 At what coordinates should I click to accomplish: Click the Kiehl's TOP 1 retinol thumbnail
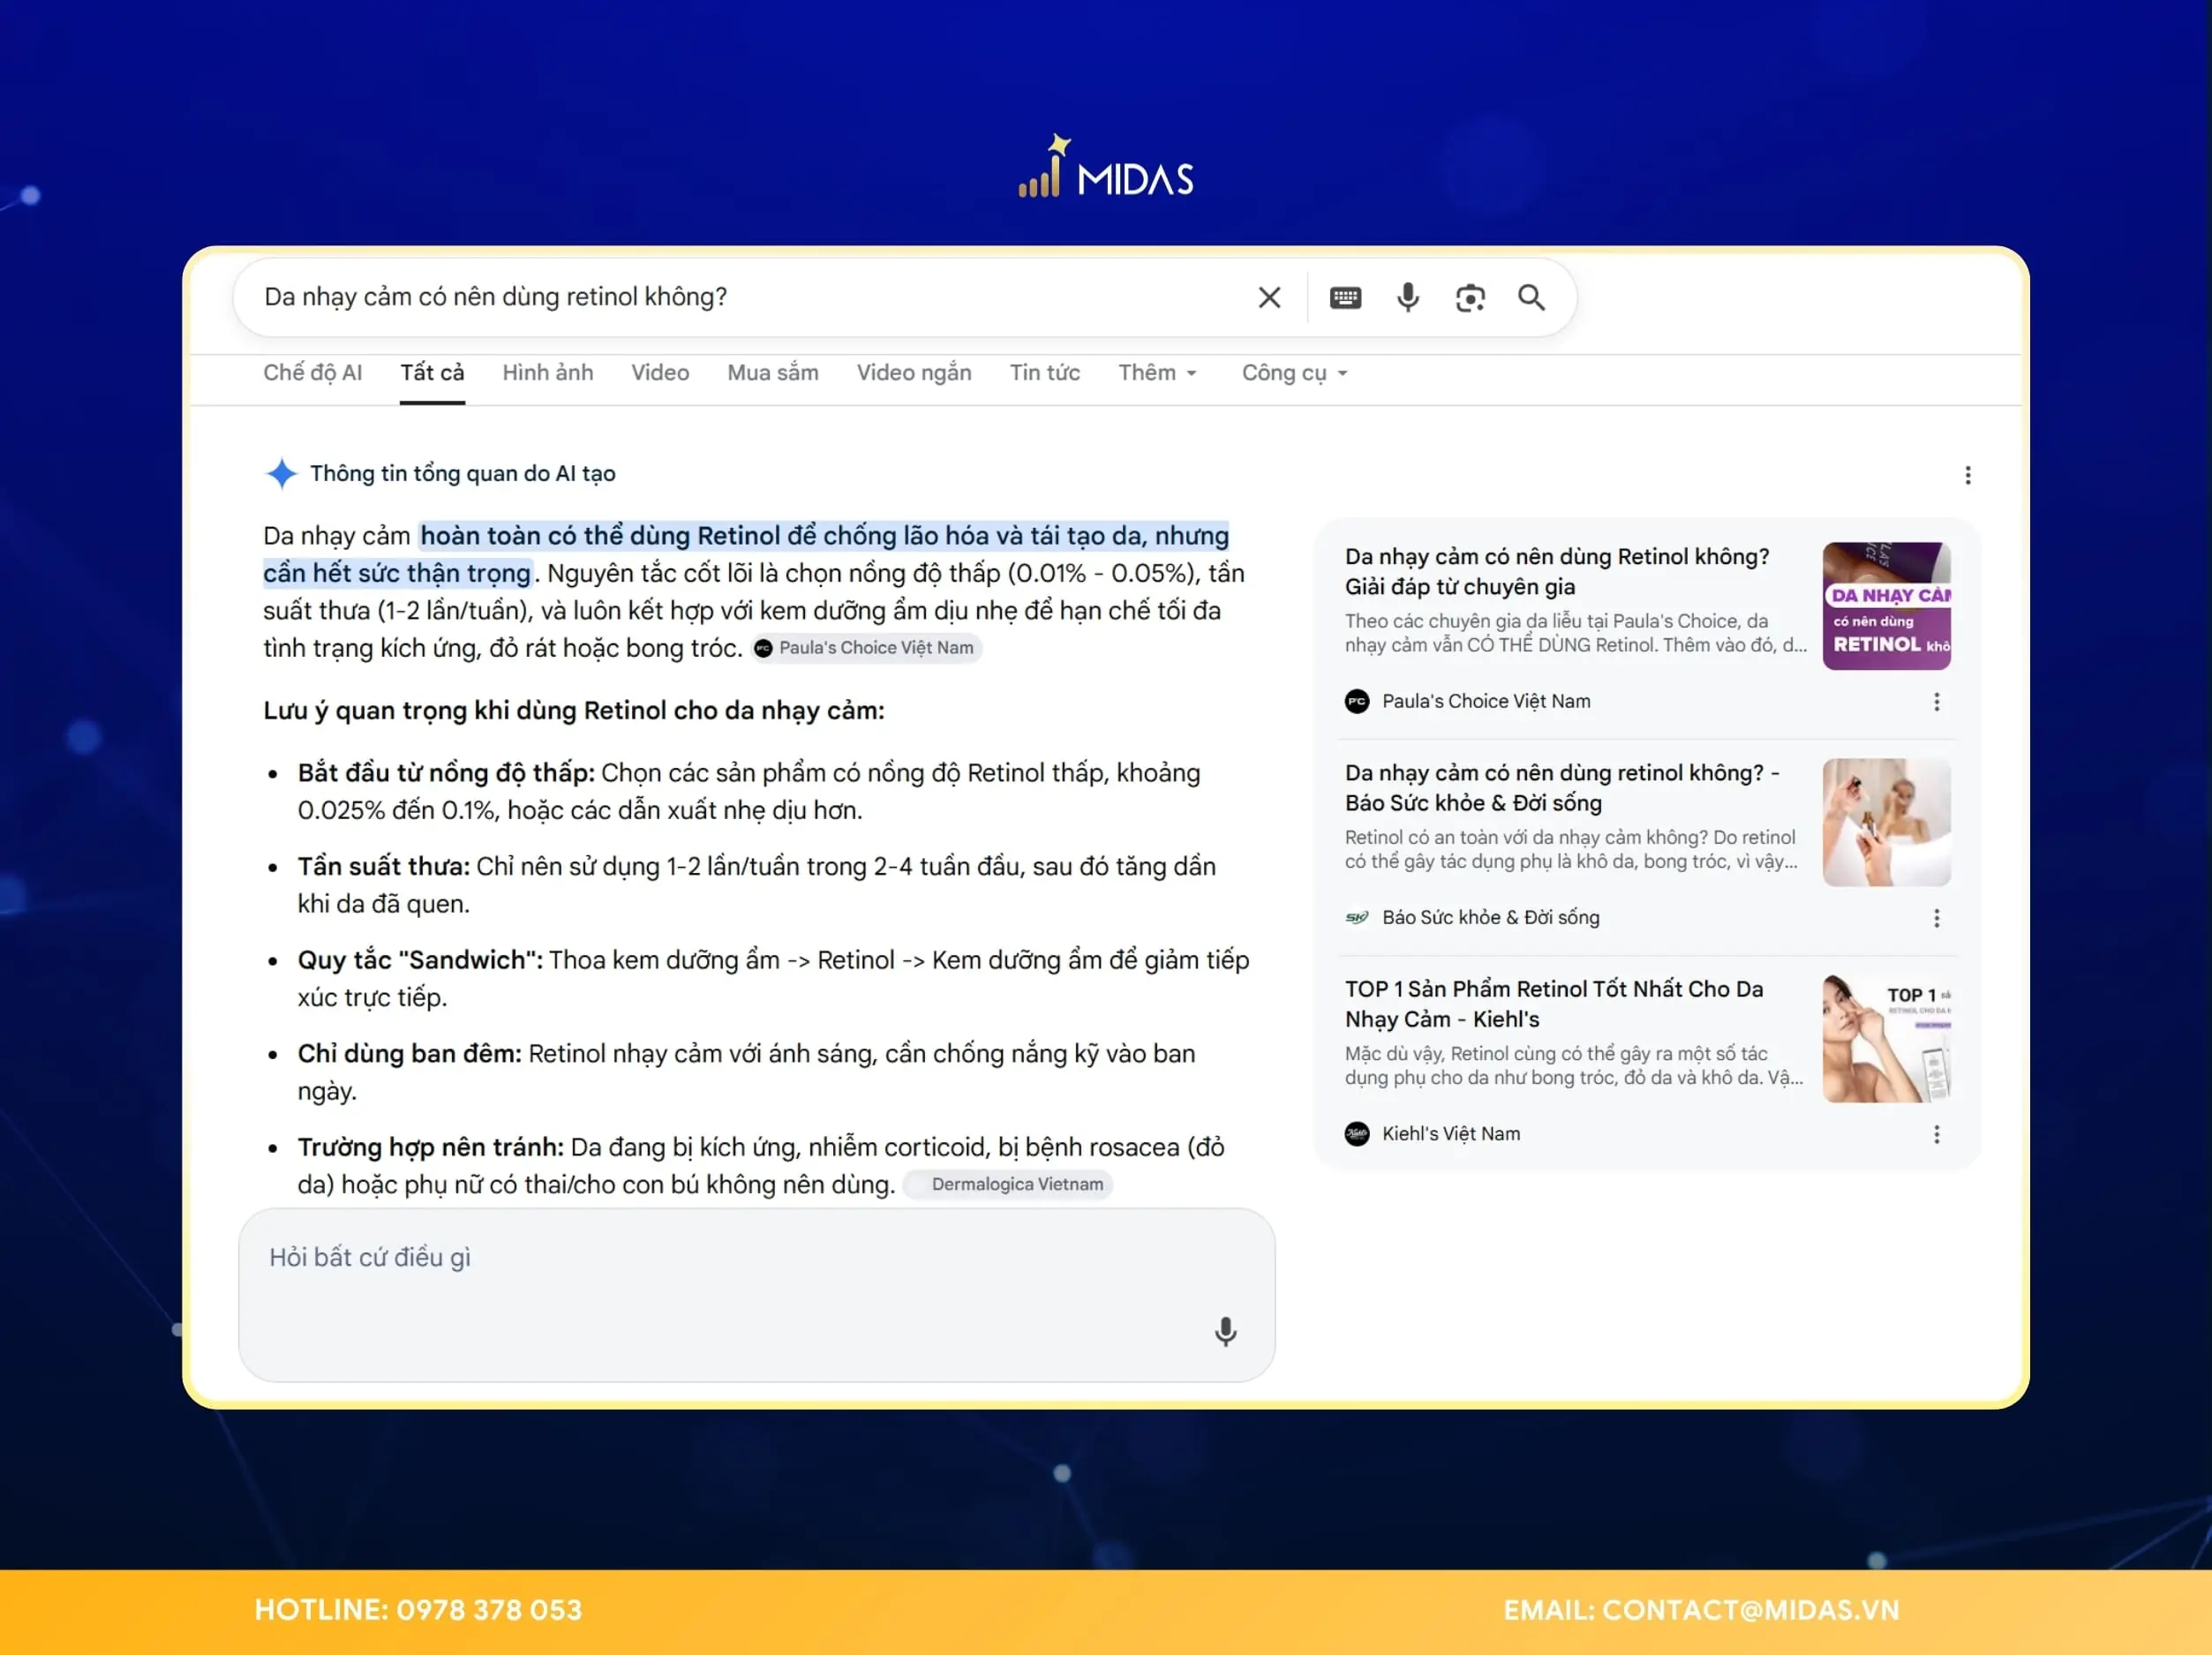pyautogui.click(x=1886, y=1038)
